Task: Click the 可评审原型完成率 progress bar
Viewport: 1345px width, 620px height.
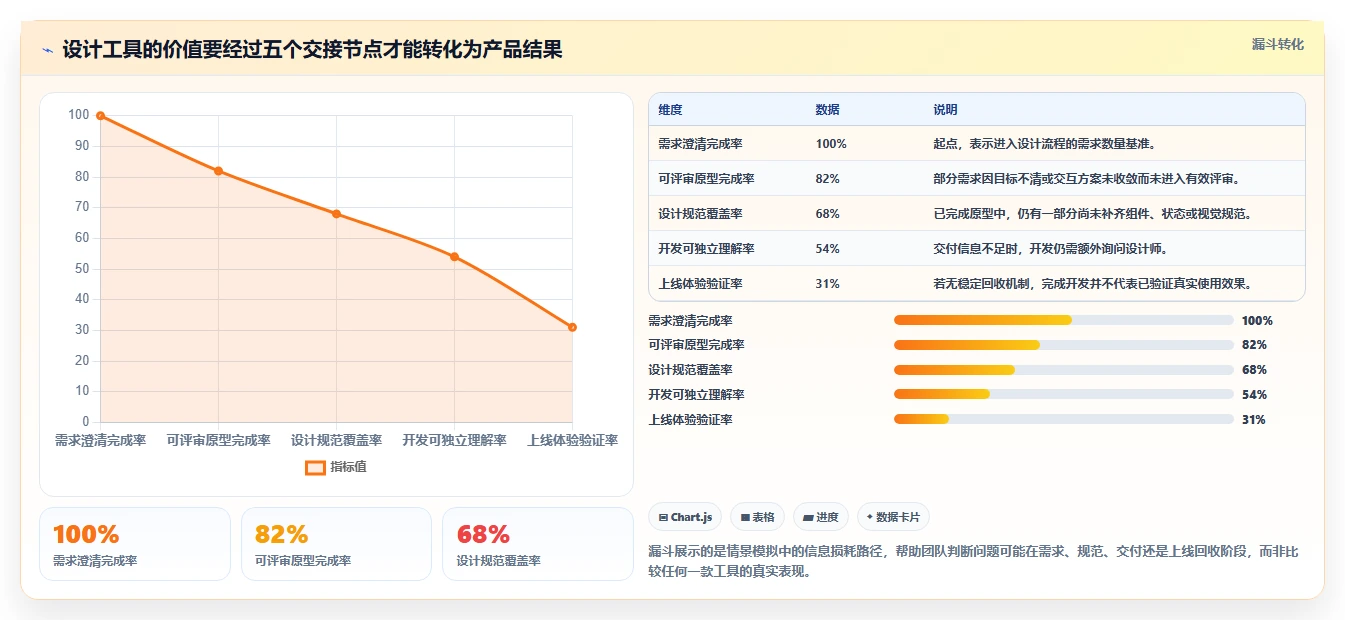Action: point(1063,345)
